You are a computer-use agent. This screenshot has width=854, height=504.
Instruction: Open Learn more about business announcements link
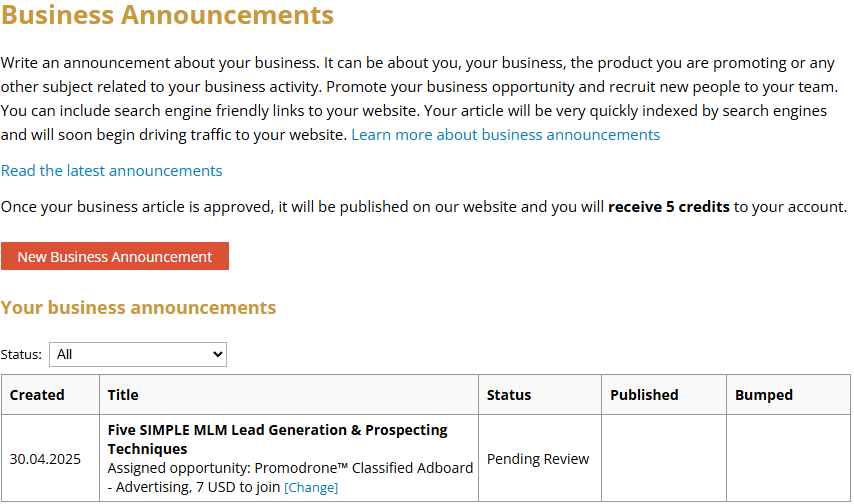(505, 135)
